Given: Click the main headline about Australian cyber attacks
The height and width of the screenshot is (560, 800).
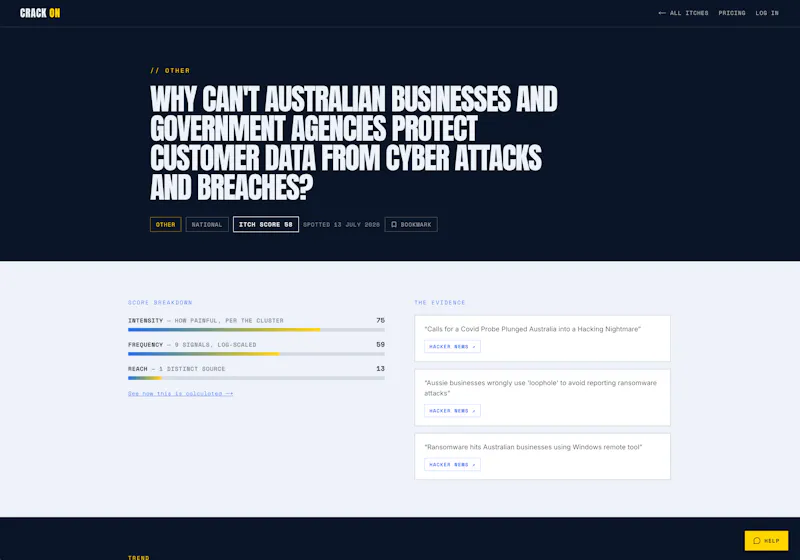Looking at the screenshot, I should 354,143.
